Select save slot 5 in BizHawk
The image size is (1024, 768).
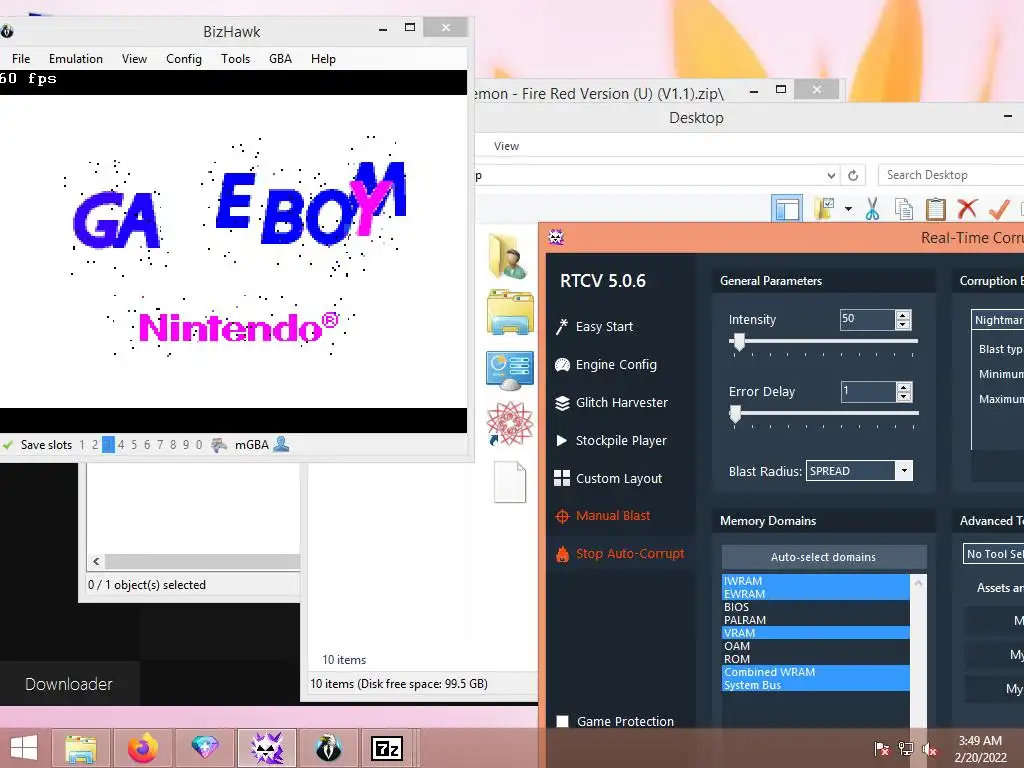click(x=134, y=445)
